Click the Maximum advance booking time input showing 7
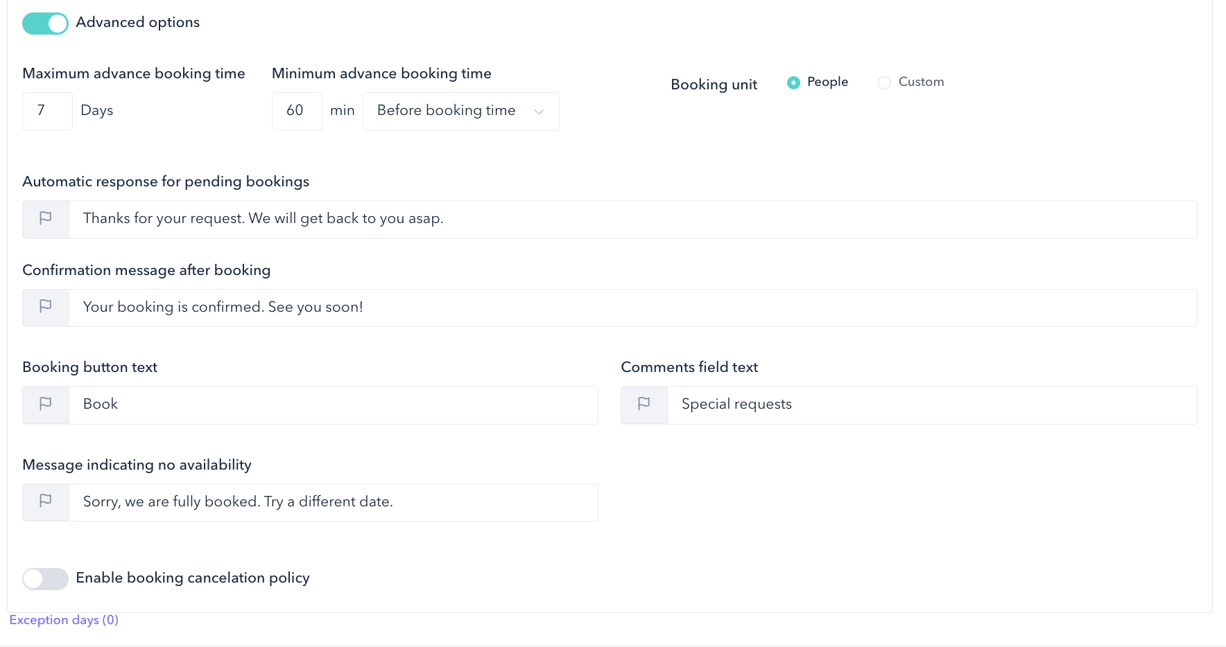The width and height of the screenshot is (1226, 647). 47,110
